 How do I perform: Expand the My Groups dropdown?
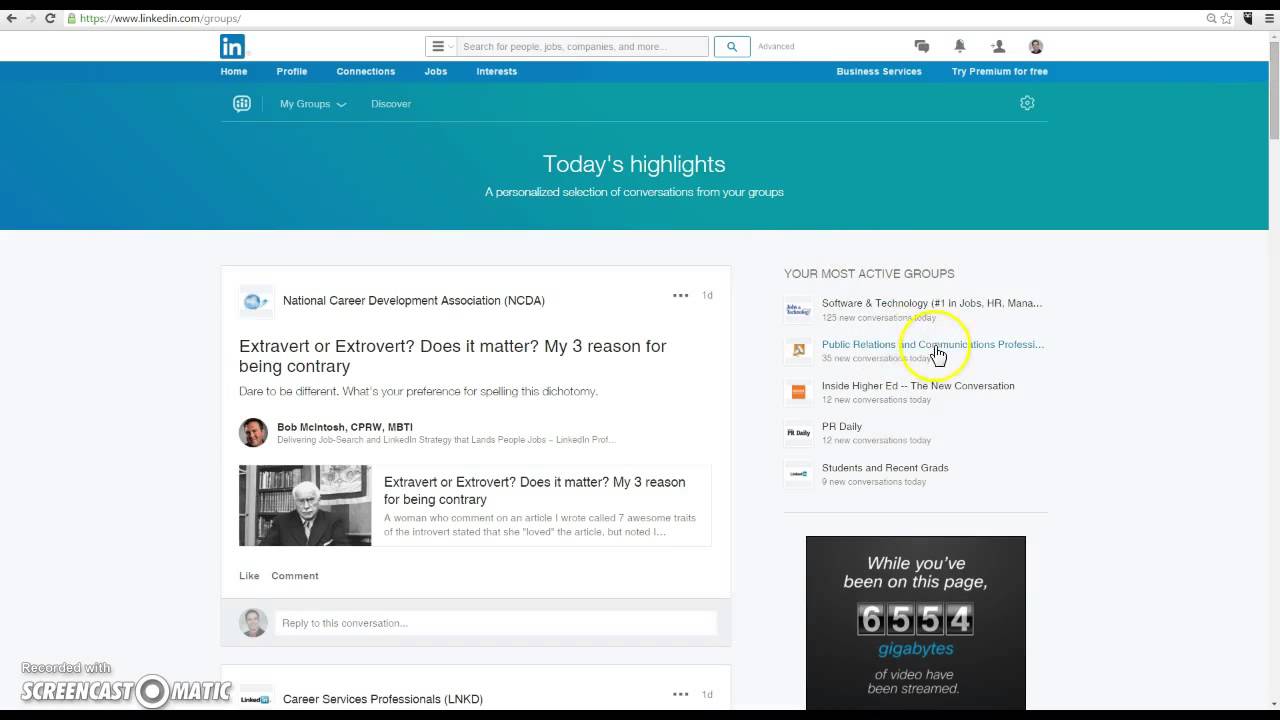pyautogui.click(x=312, y=104)
